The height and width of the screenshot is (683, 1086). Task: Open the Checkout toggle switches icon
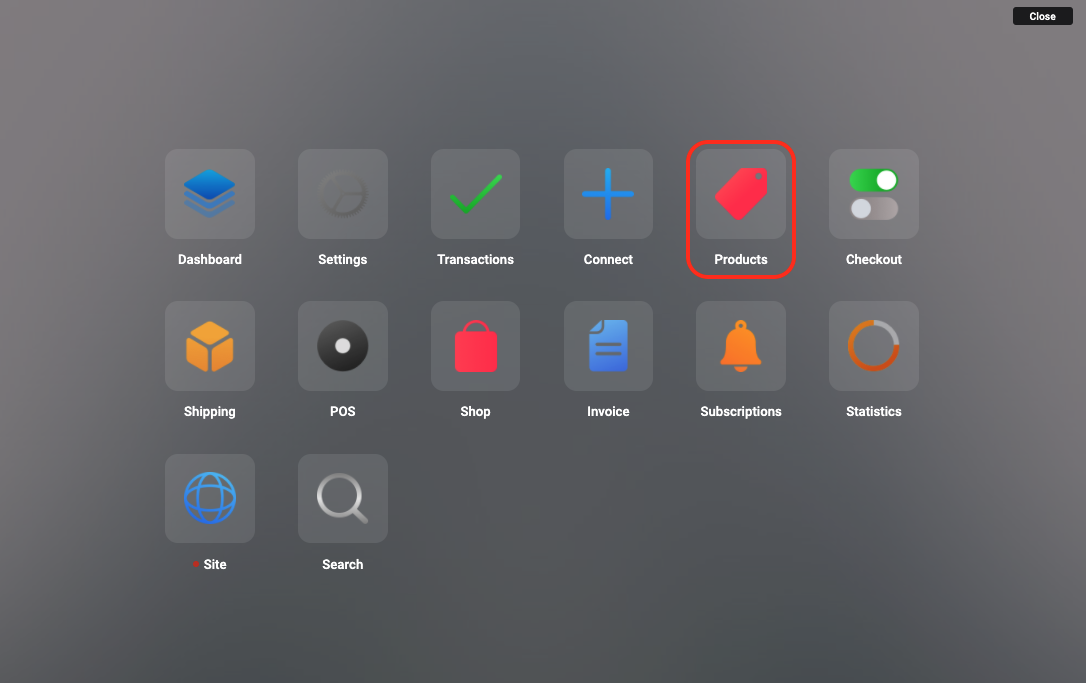click(x=874, y=194)
